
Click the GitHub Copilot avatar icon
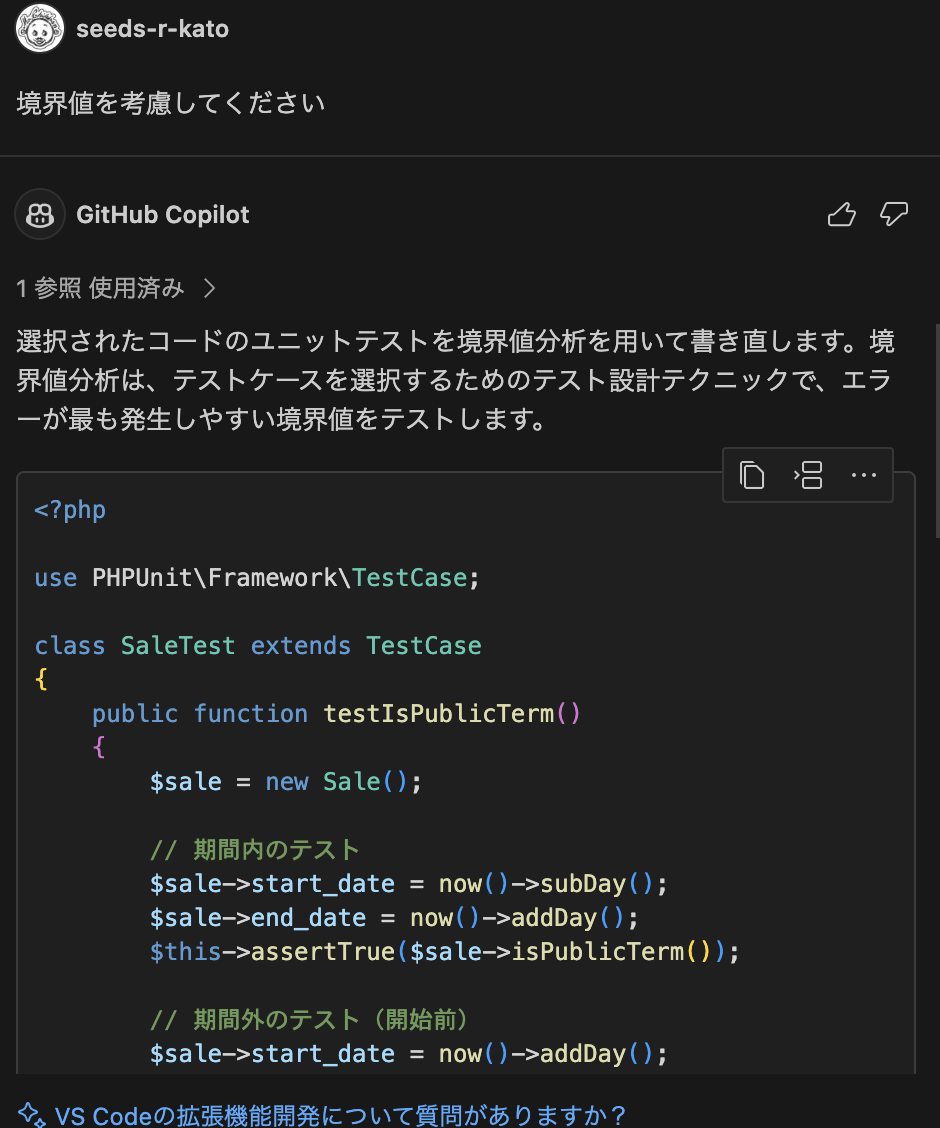click(x=40, y=215)
